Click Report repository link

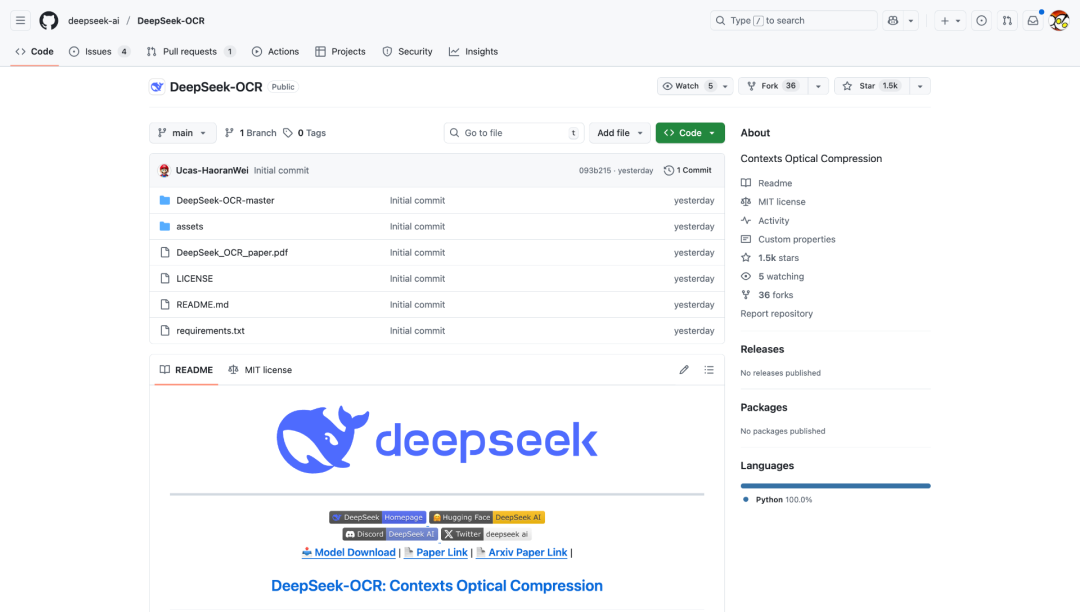click(x=776, y=313)
